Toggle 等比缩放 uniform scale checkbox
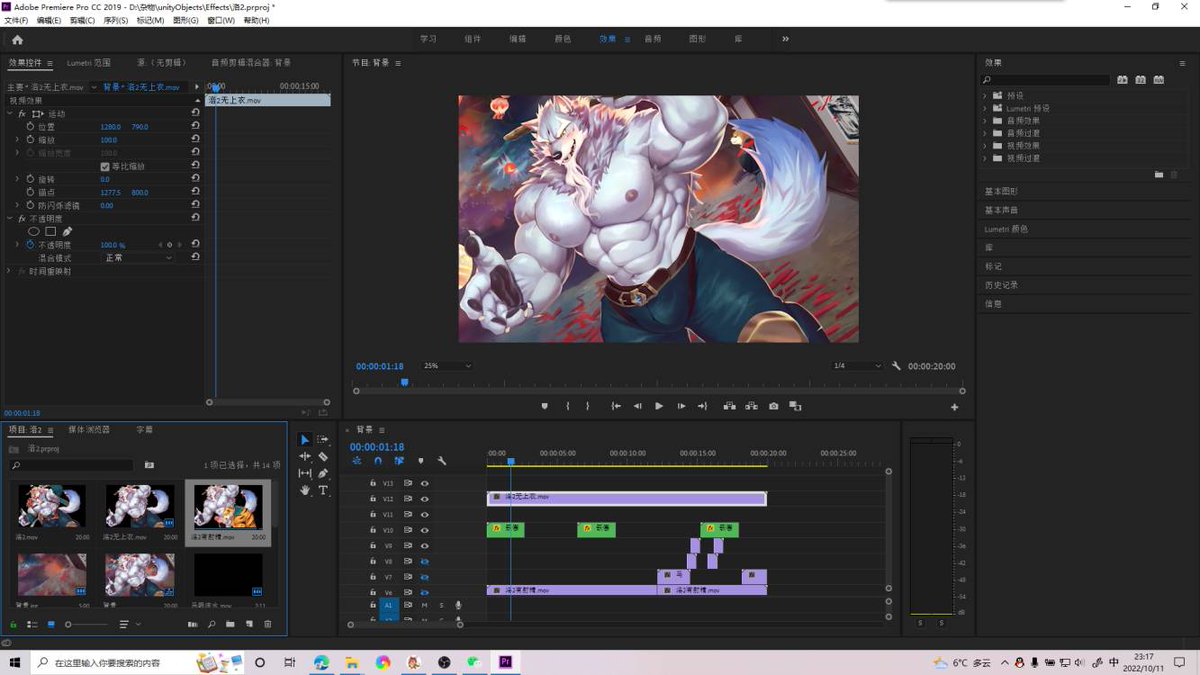Viewport: 1200px width, 675px height. coord(105,166)
